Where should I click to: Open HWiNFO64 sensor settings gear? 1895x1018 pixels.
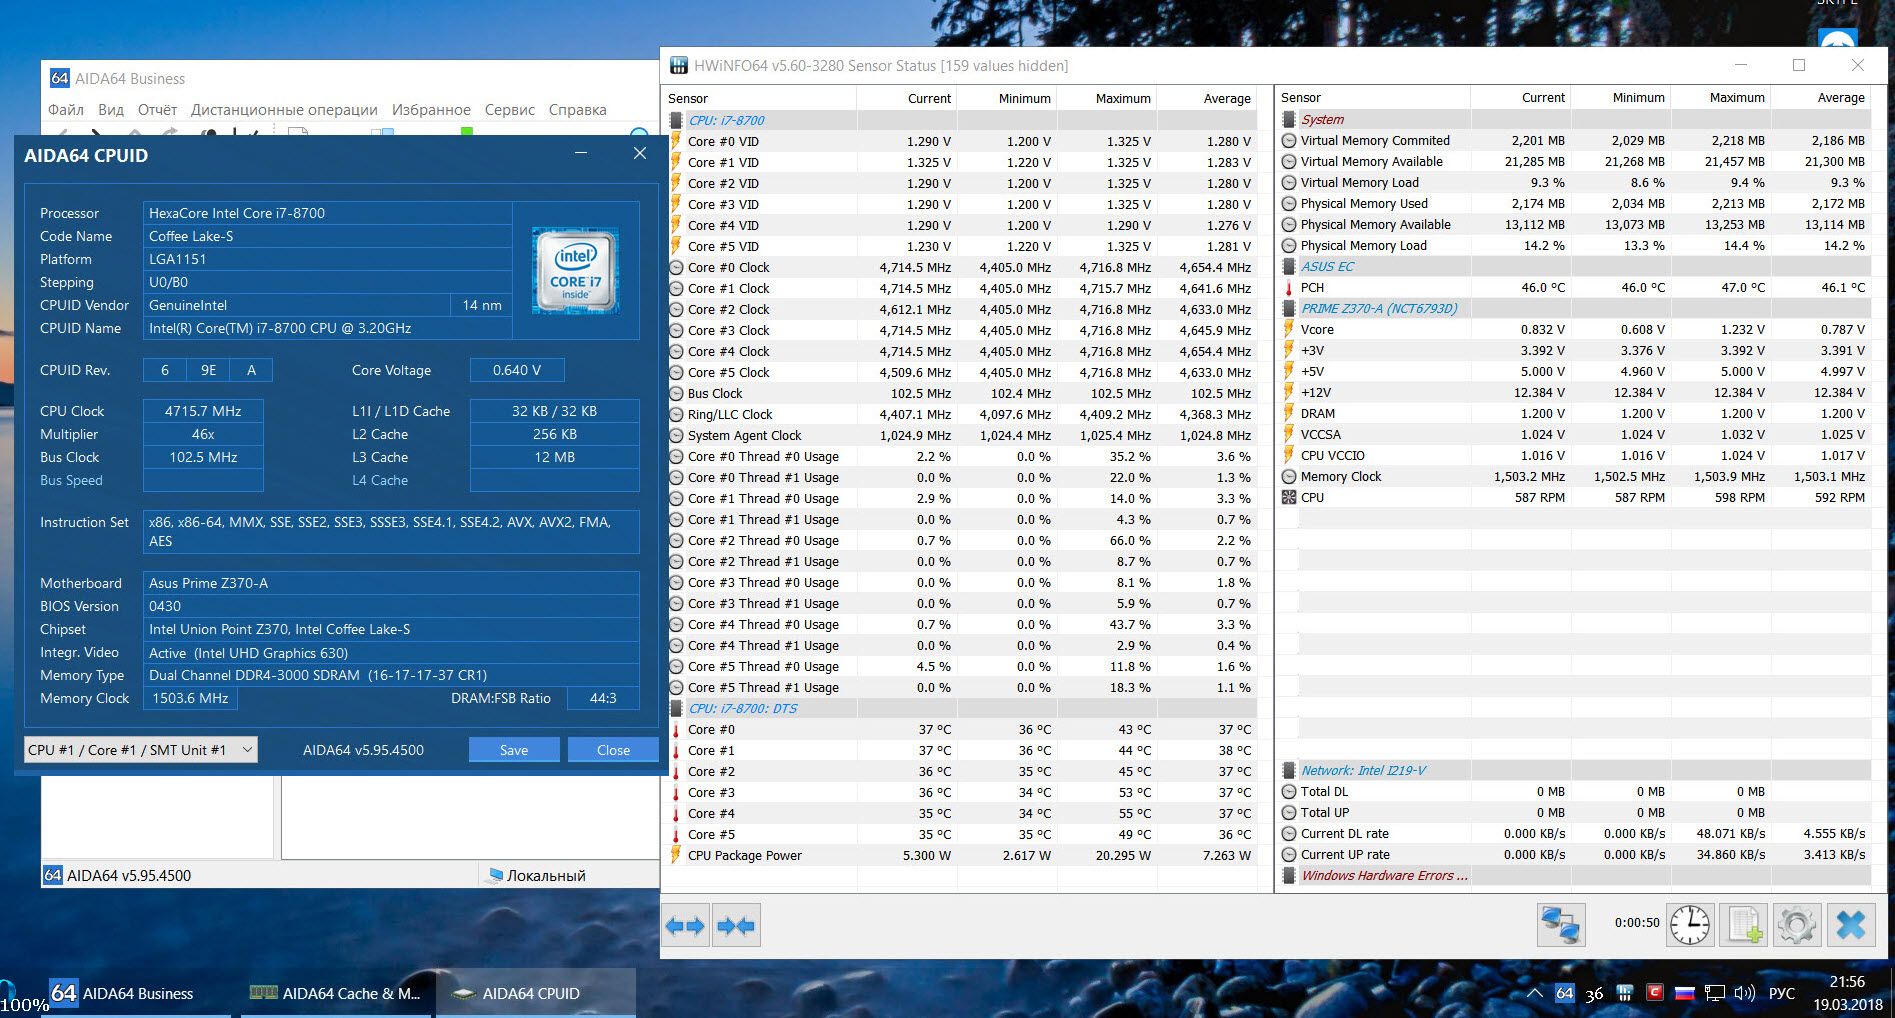1797,925
